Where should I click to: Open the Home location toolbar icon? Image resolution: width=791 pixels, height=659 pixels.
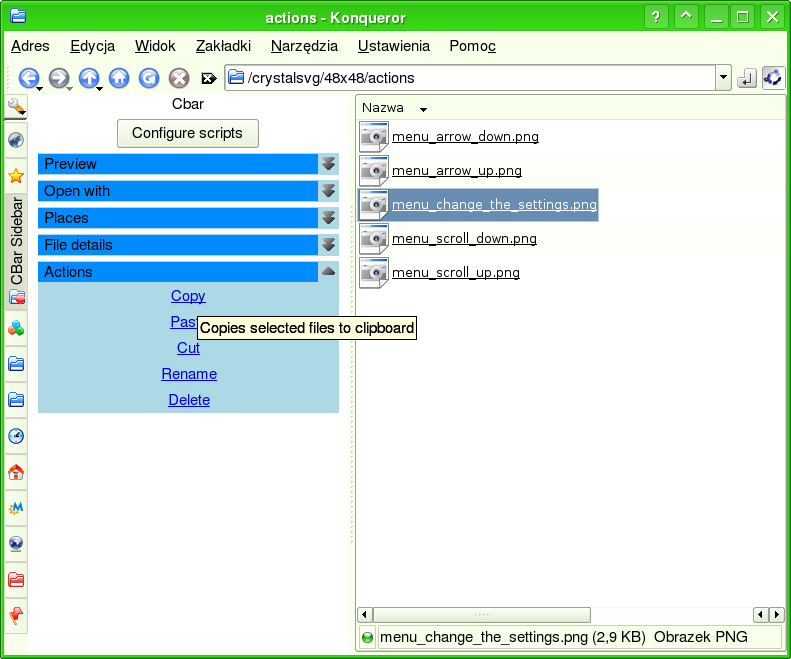pos(119,78)
